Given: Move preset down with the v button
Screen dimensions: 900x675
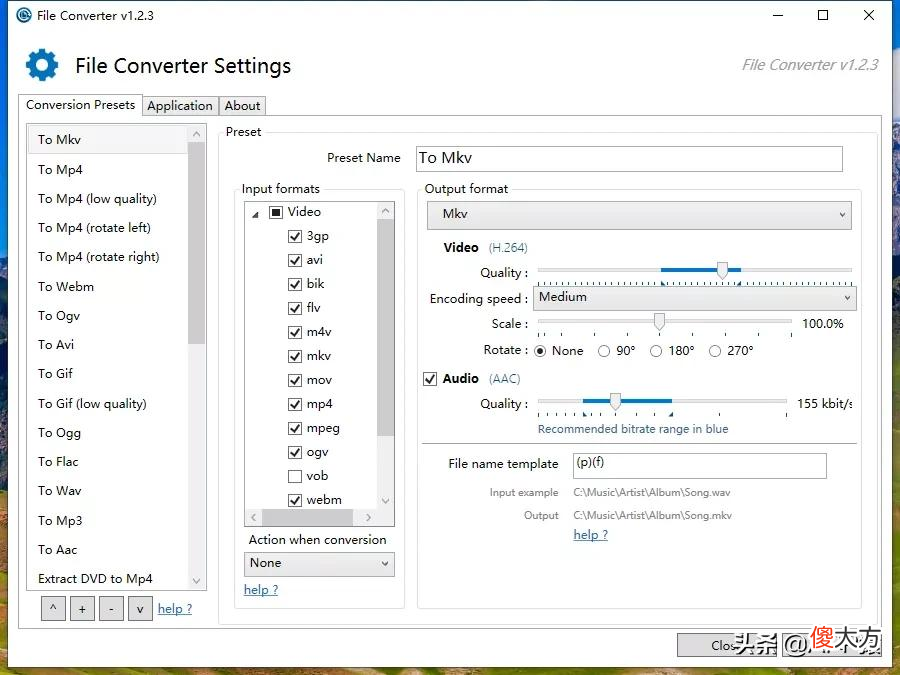Looking at the screenshot, I should click(x=140, y=608).
